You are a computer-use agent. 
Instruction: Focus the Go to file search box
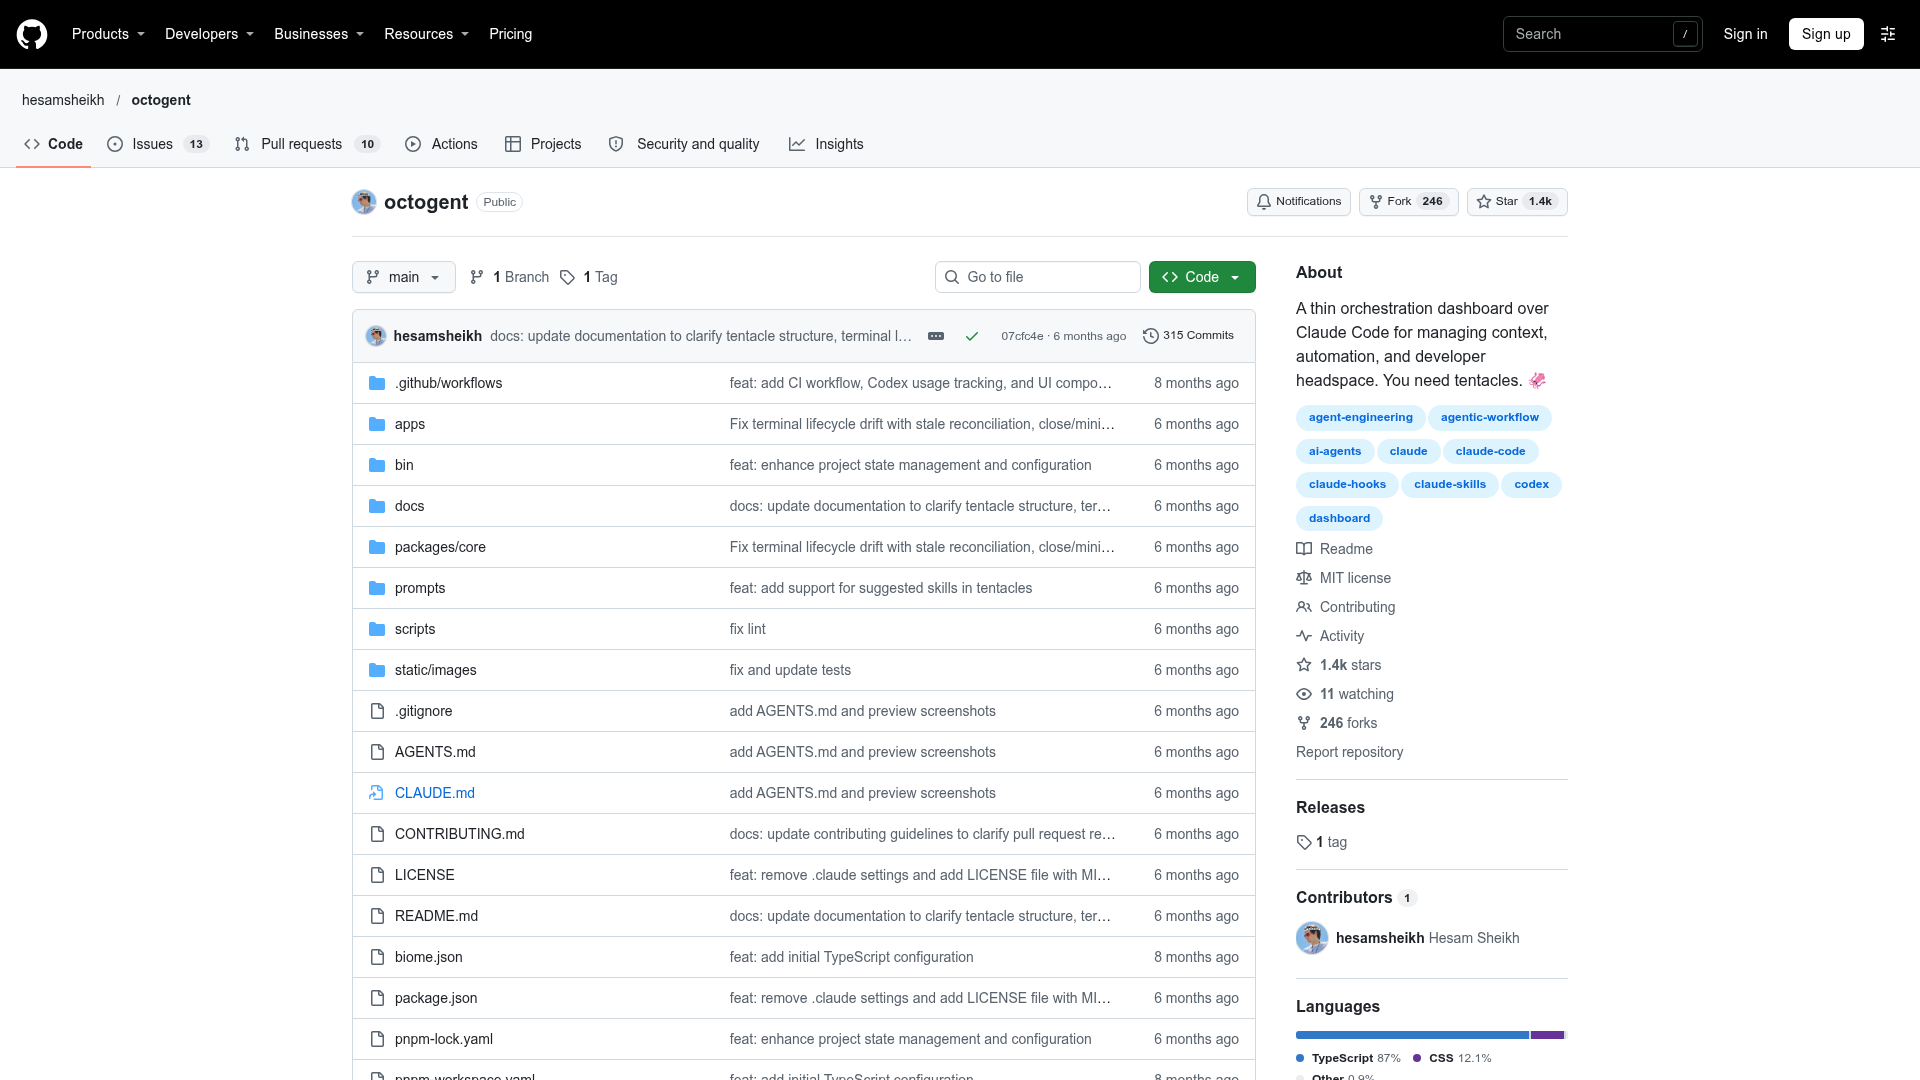(1037, 277)
